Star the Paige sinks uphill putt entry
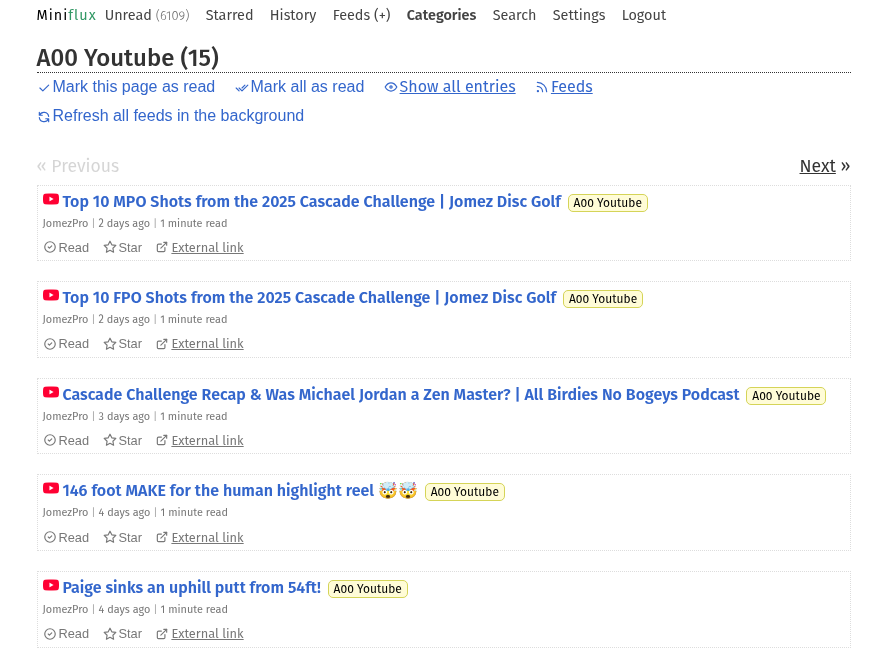Viewport: 876px width, 659px height. point(122,634)
